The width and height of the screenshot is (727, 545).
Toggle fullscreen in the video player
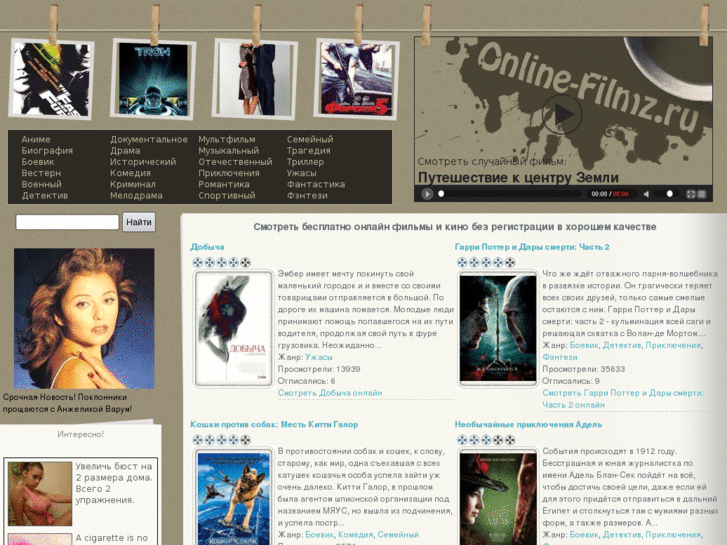pyautogui.click(x=691, y=194)
